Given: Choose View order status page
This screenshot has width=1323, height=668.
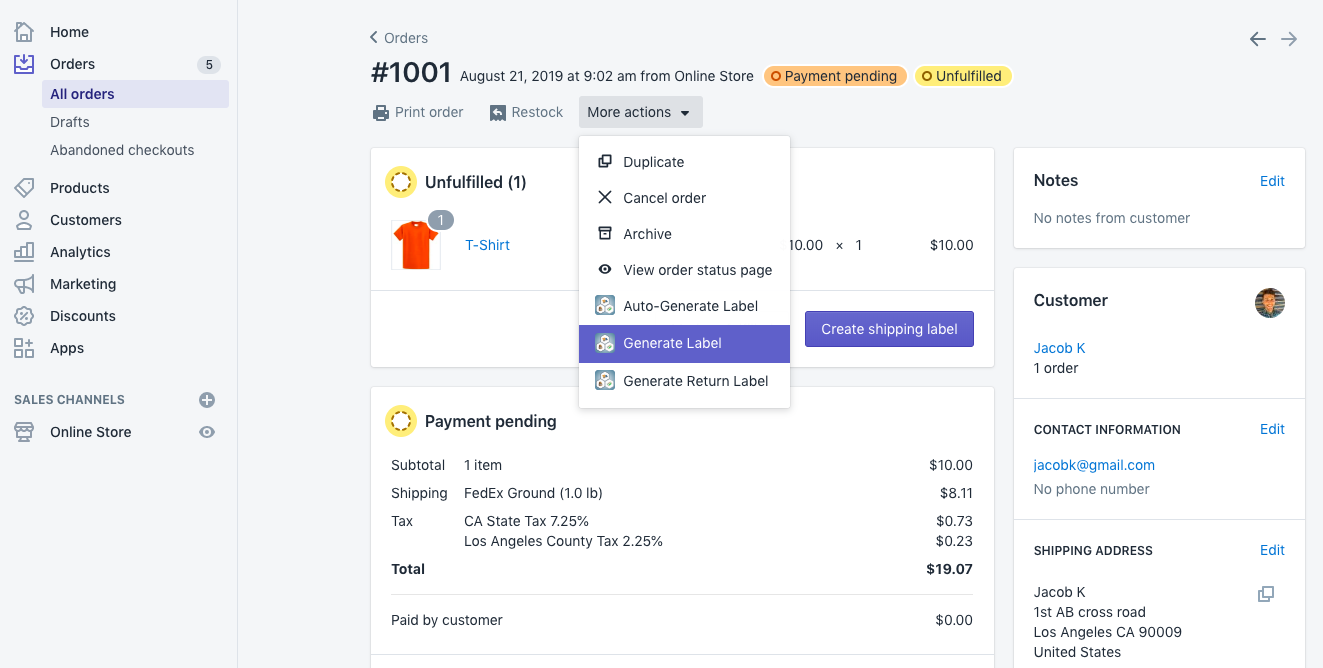Looking at the screenshot, I should pos(685,270).
